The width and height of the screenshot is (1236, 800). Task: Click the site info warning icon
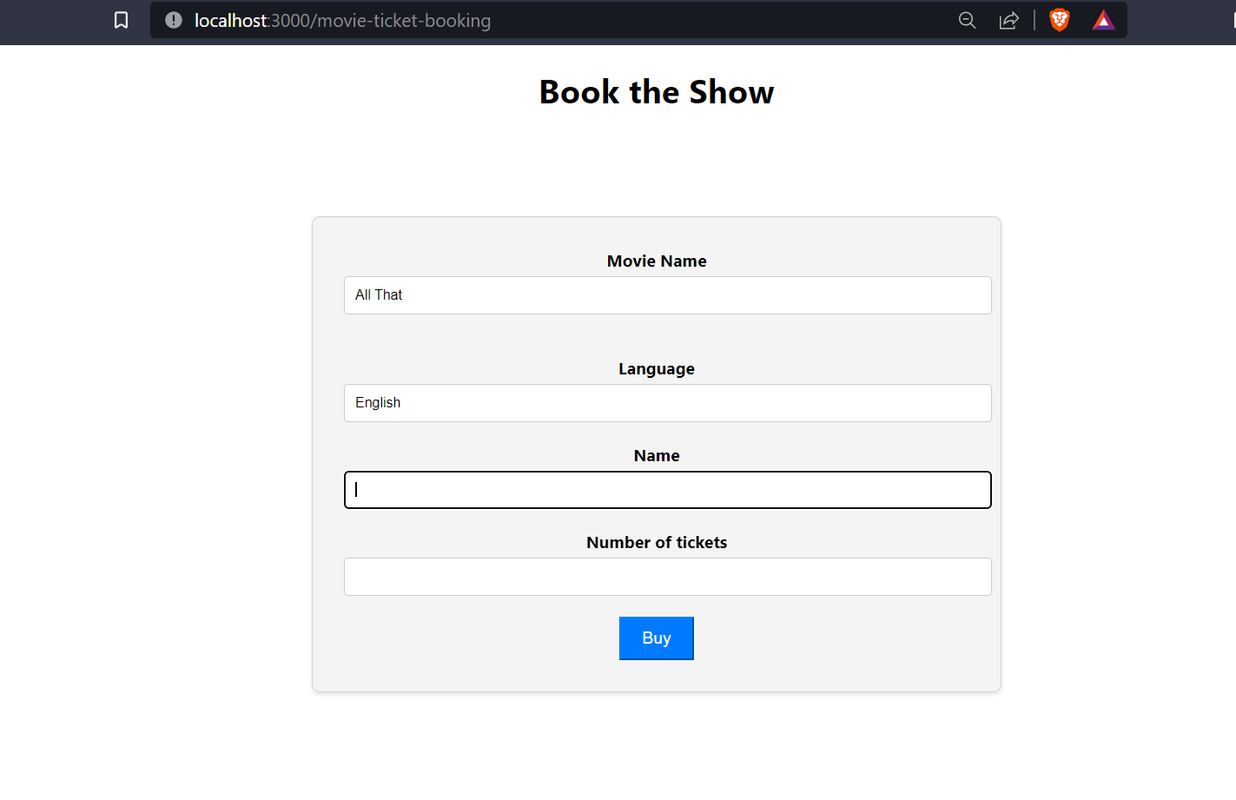pos(173,20)
